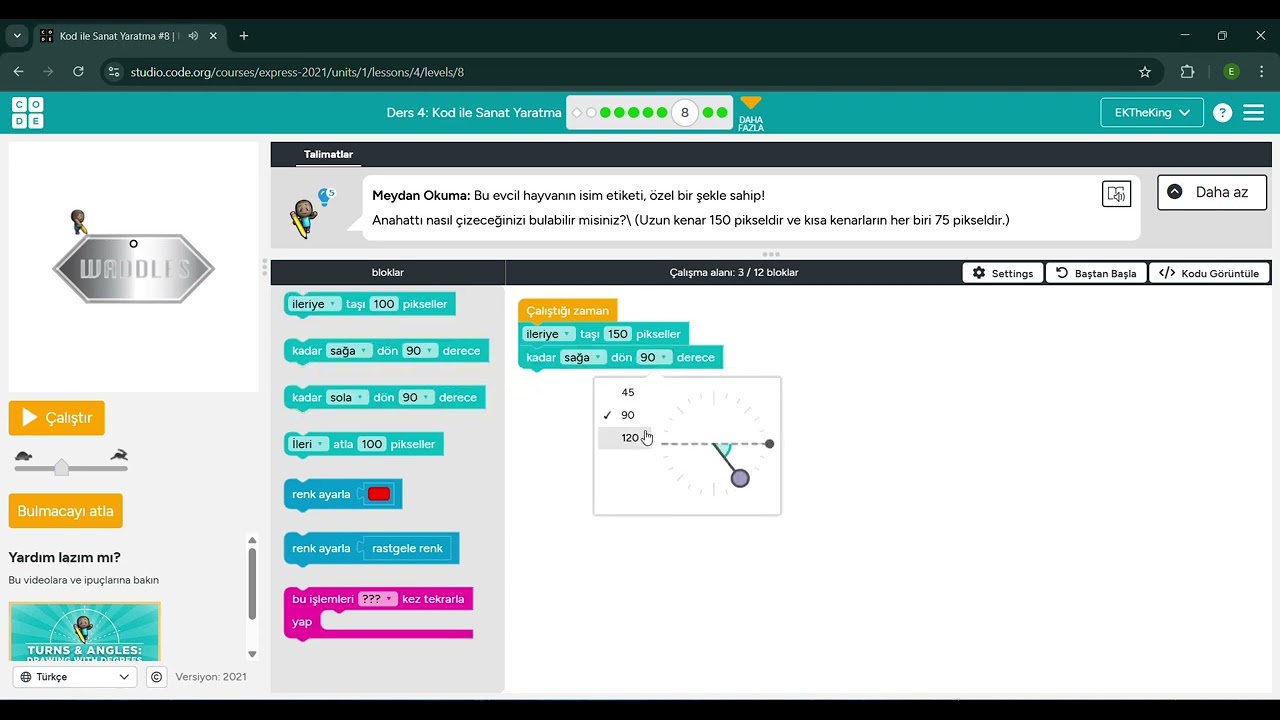Click the turtle slow-speed icon
The width and height of the screenshot is (1280, 720).
(x=23, y=456)
